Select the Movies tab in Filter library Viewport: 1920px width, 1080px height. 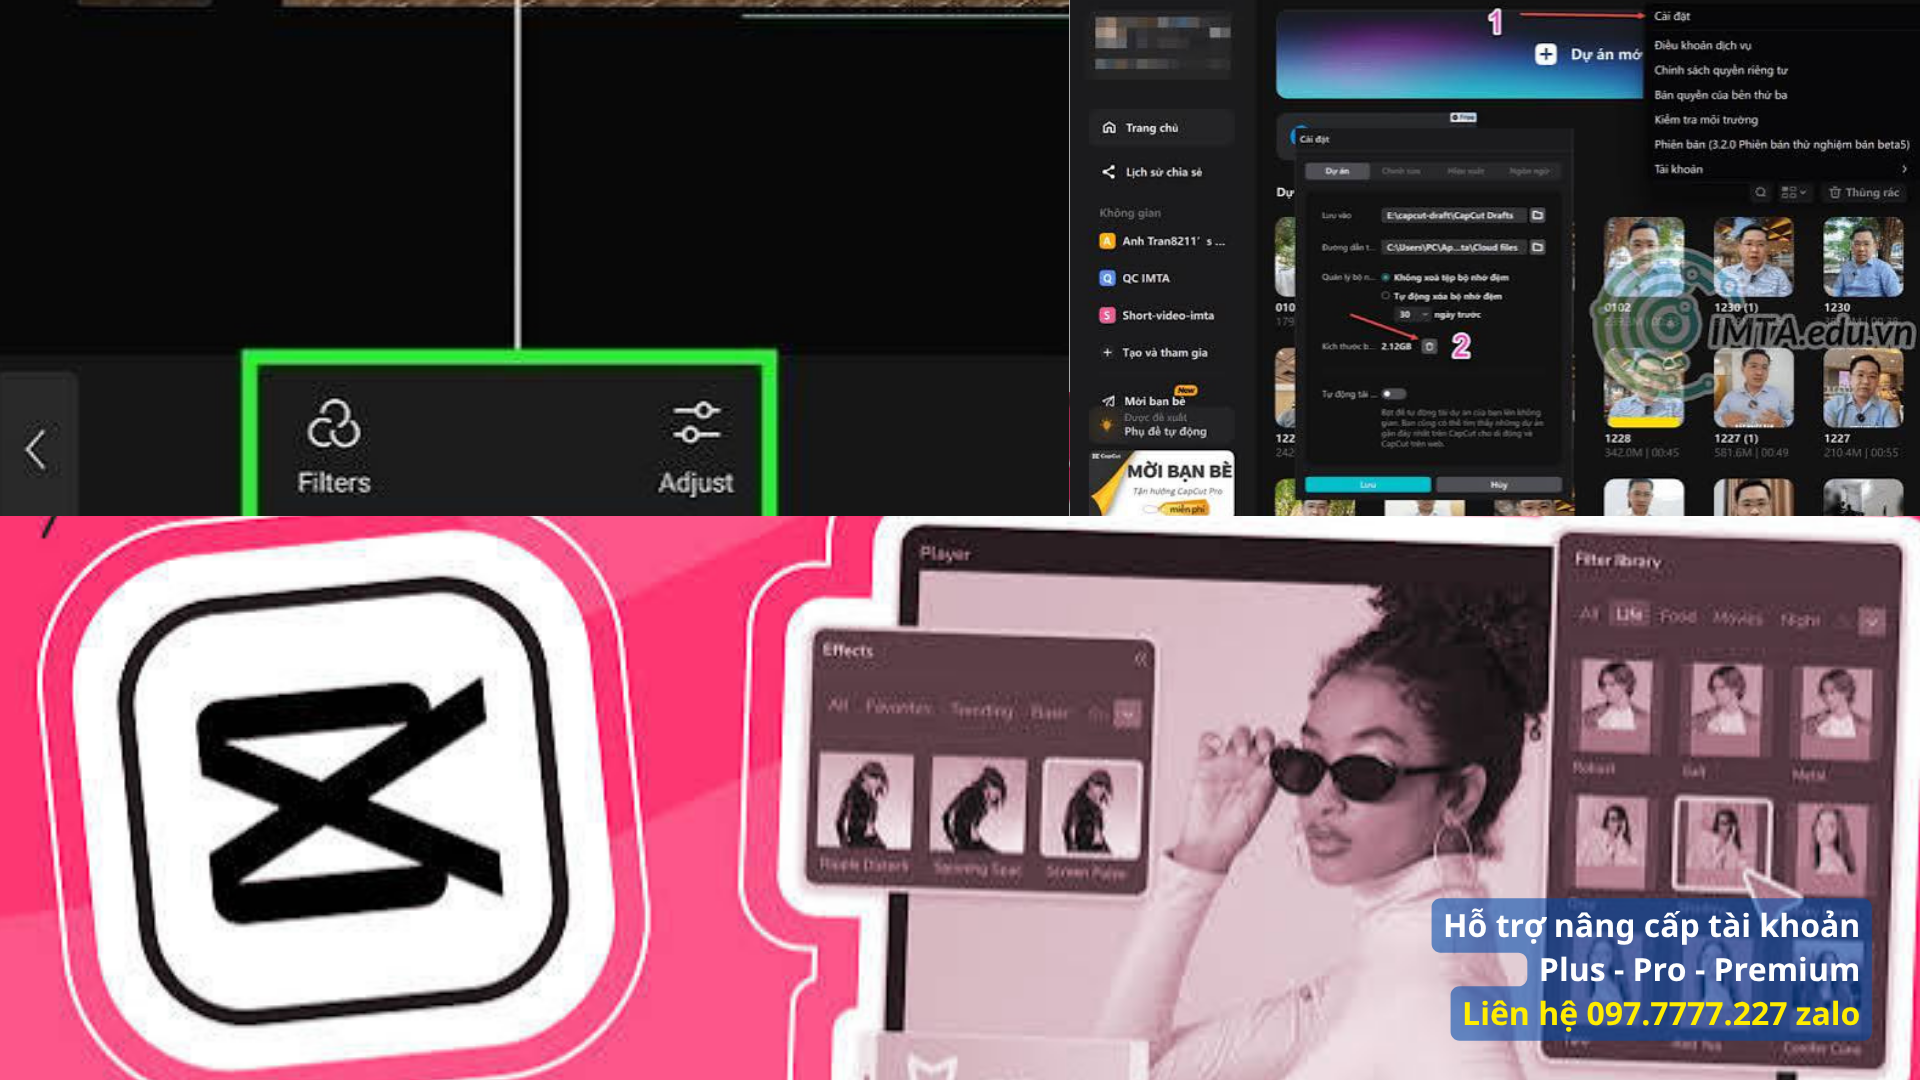[x=1738, y=618]
